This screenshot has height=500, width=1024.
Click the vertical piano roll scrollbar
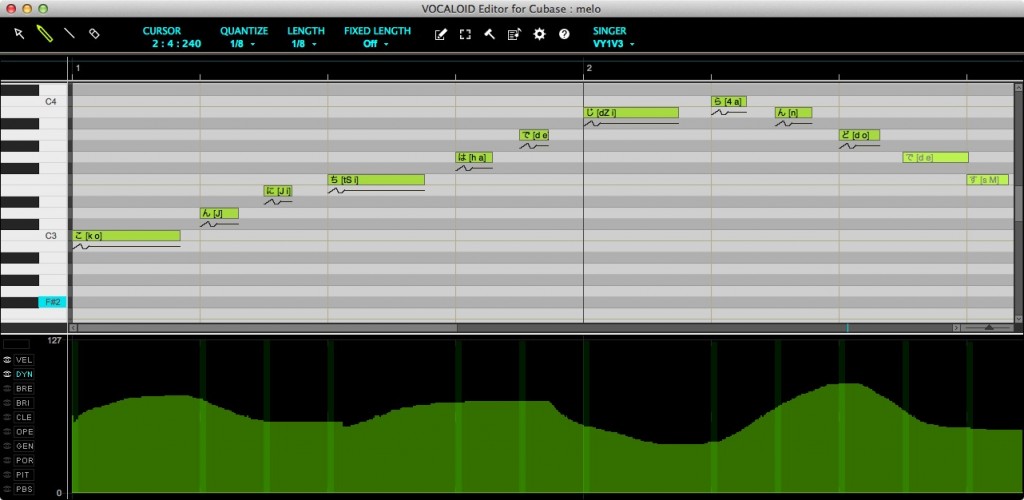point(1018,202)
